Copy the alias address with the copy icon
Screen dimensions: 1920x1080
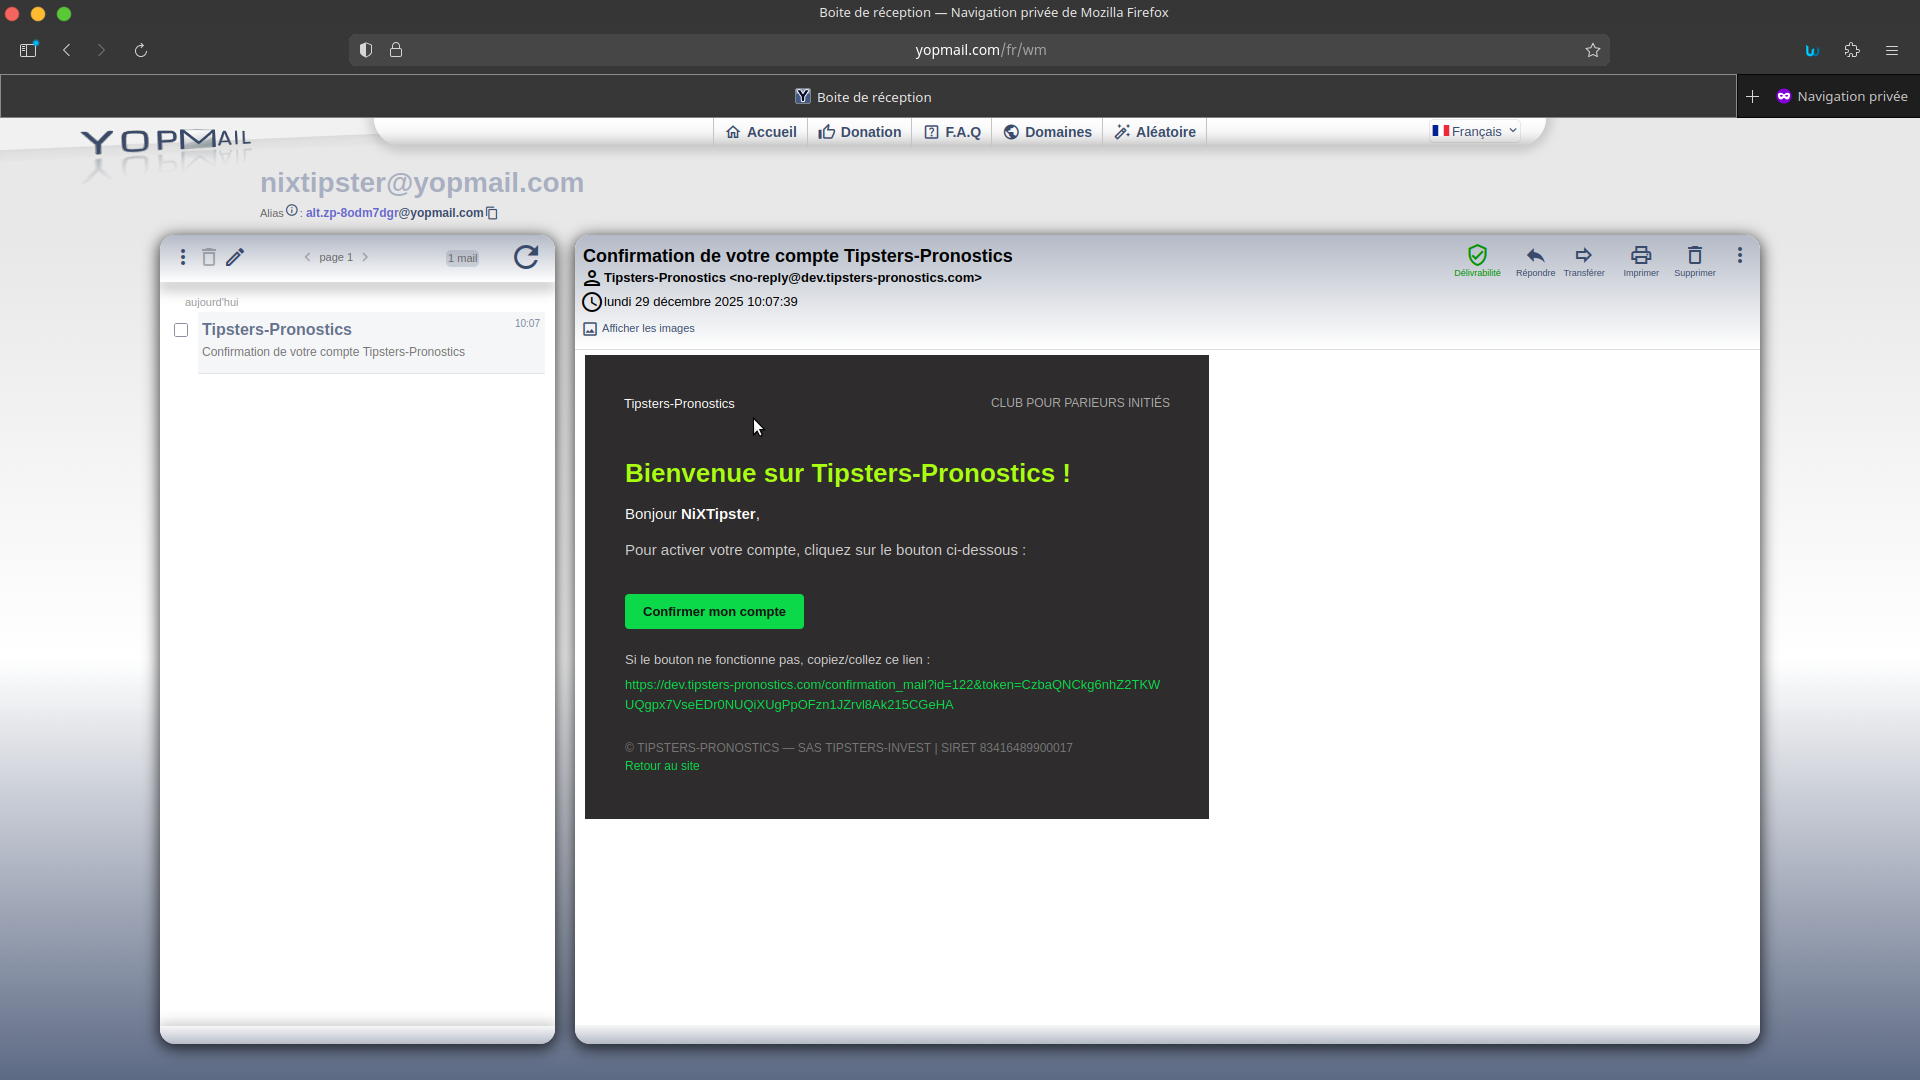(491, 212)
